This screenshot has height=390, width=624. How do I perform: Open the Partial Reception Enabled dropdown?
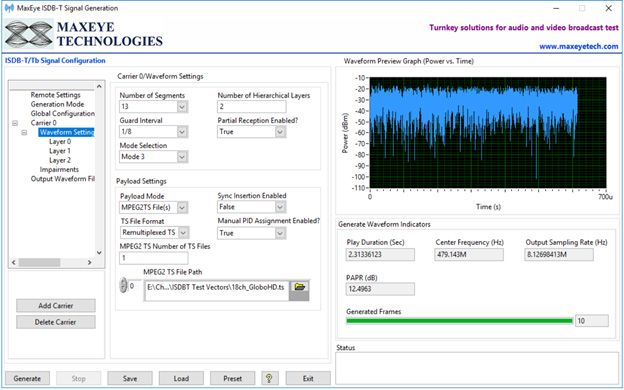280,132
